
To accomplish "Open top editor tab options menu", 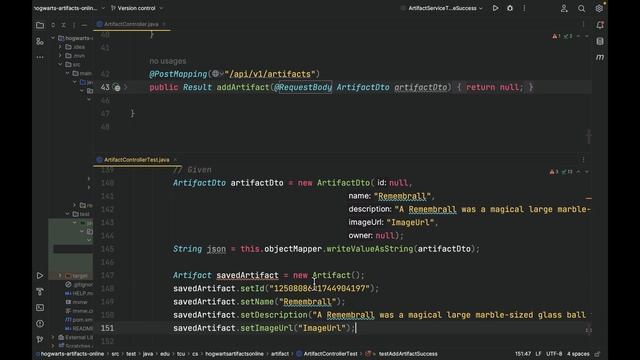I will (x=583, y=24).
